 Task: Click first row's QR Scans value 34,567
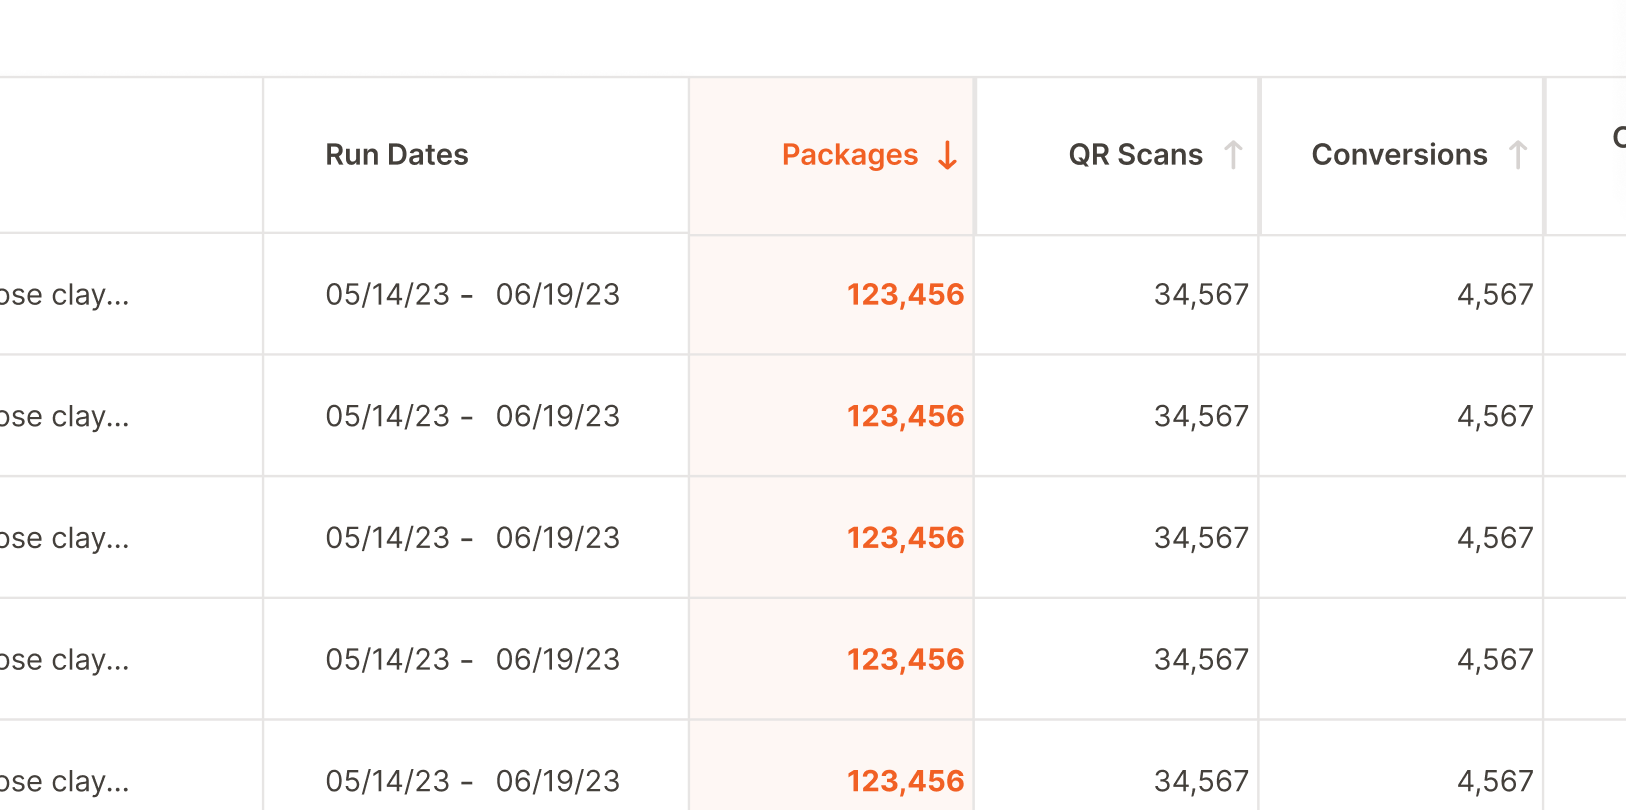(1202, 295)
